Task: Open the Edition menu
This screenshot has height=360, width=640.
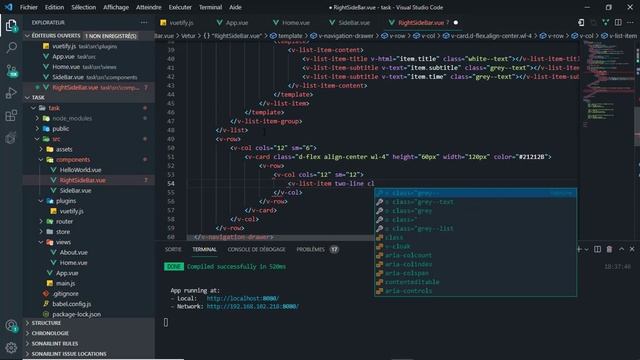Action: tap(54, 7)
